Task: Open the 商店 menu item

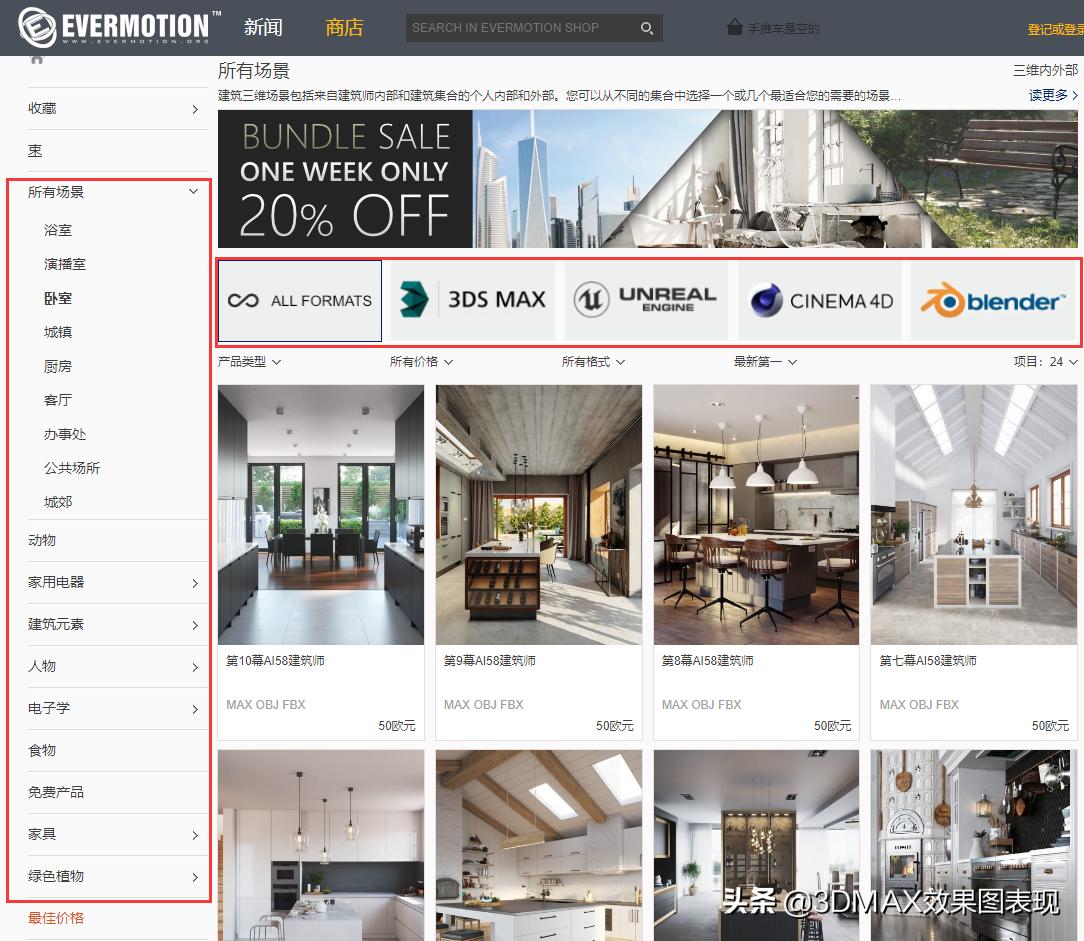Action: [x=344, y=28]
